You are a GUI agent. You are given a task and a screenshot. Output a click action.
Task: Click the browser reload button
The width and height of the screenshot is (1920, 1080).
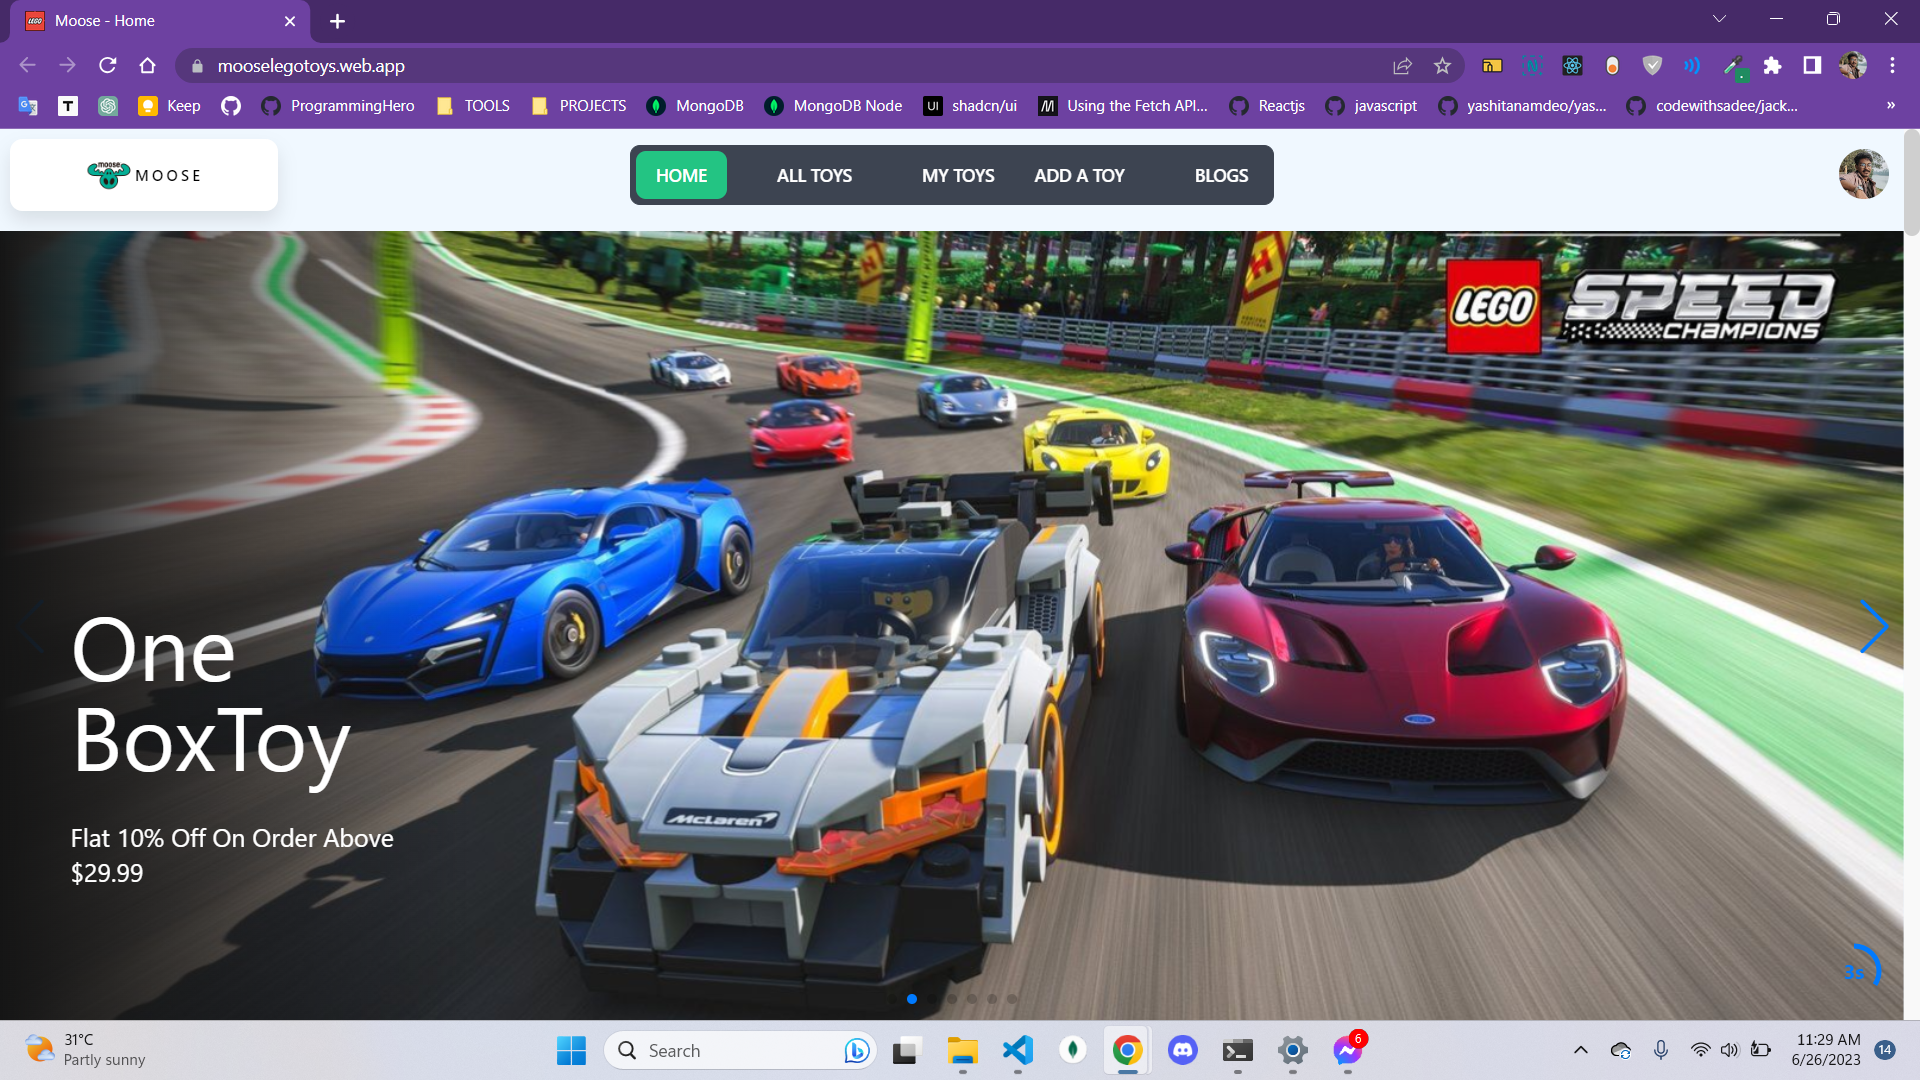tap(108, 65)
